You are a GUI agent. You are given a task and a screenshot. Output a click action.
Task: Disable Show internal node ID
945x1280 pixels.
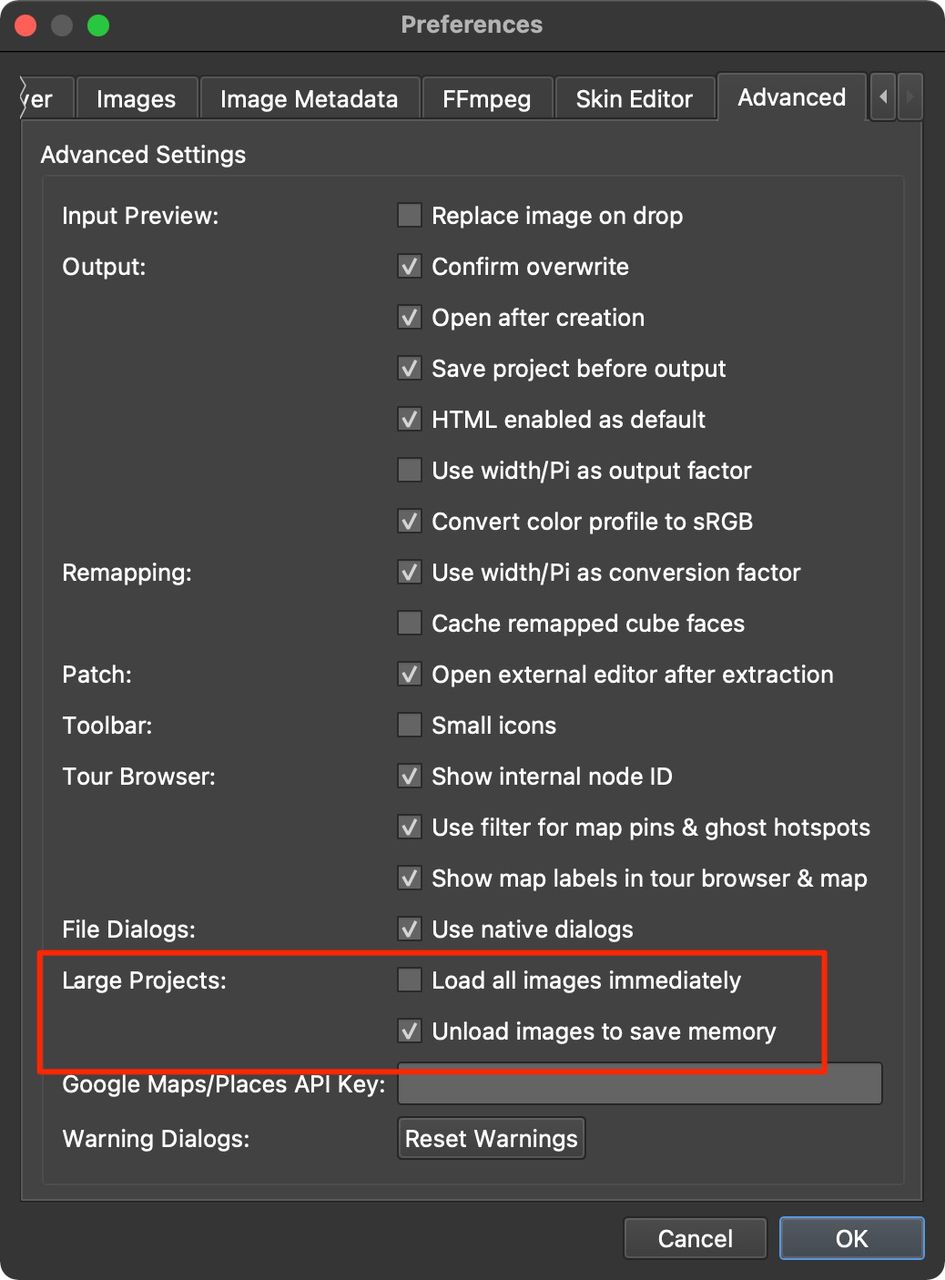click(409, 776)
